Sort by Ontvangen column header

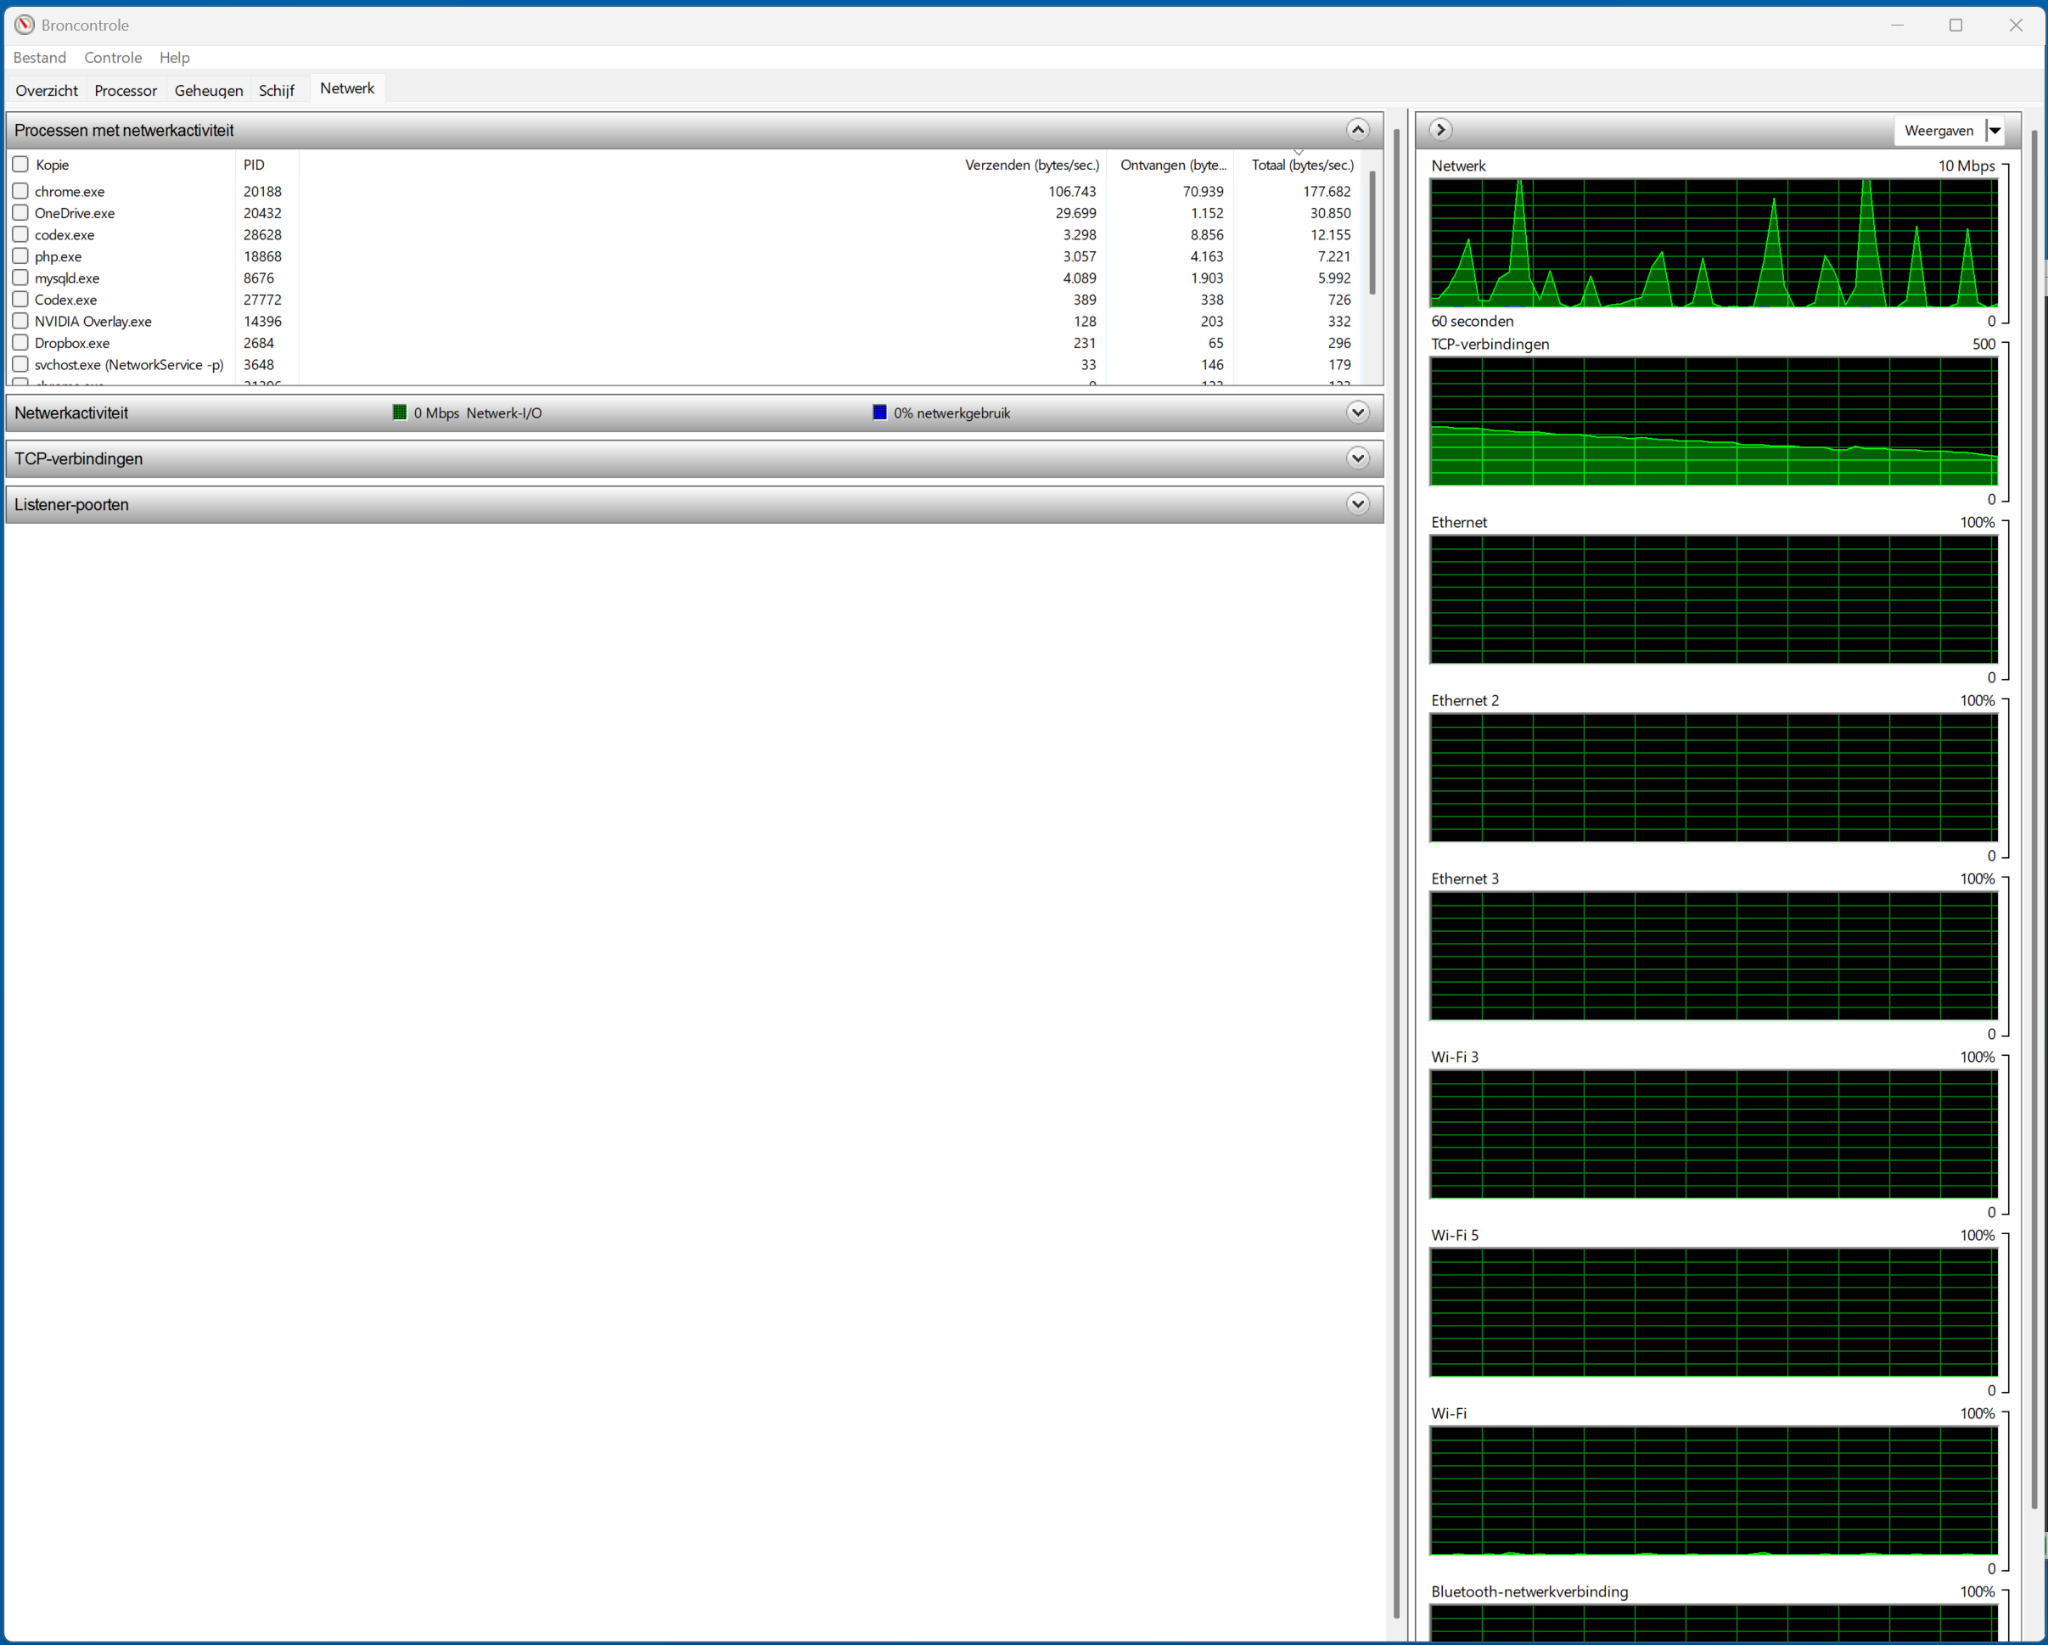(1172, 165)
